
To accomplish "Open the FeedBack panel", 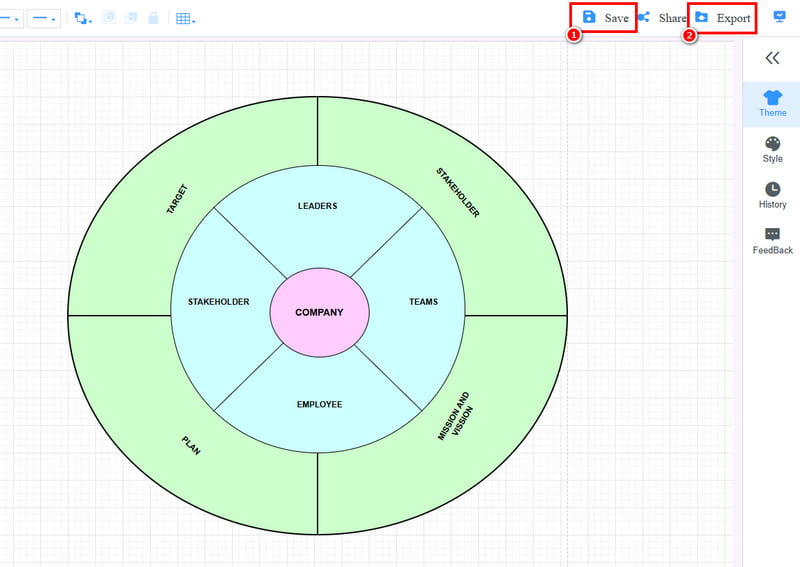I will pos(772,241).
